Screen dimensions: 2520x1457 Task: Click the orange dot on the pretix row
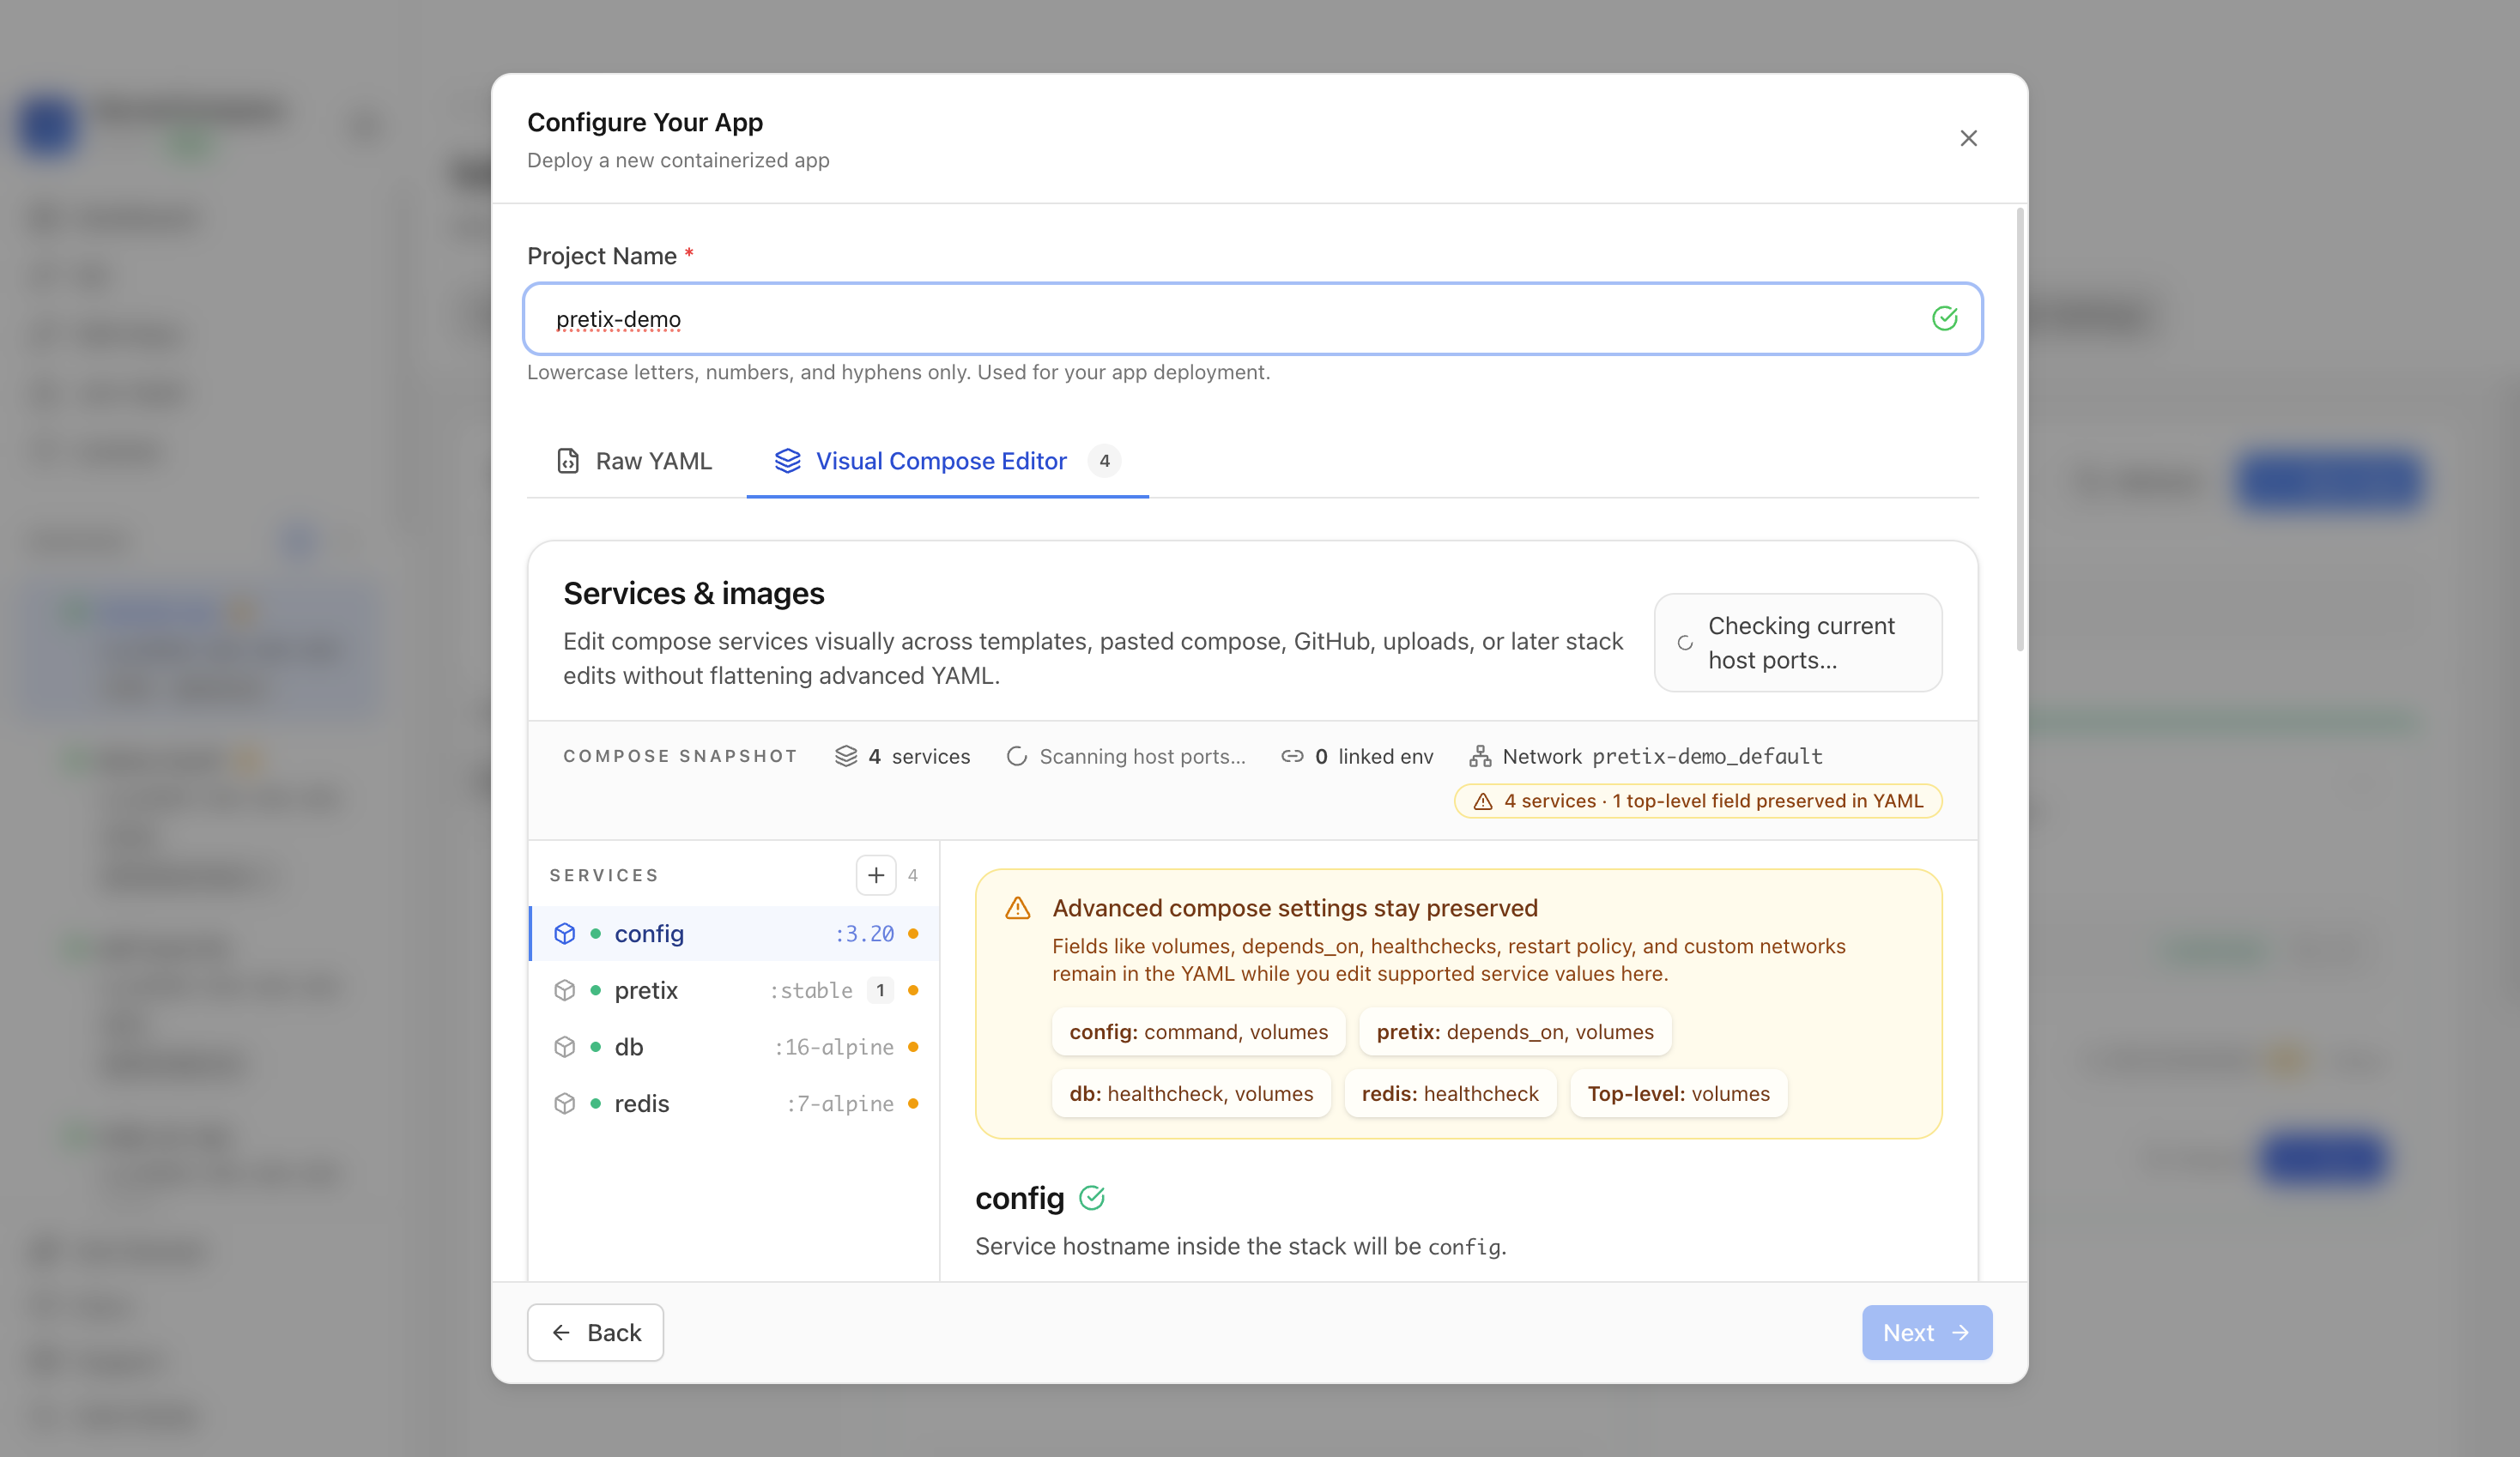(x=913, y=990)
